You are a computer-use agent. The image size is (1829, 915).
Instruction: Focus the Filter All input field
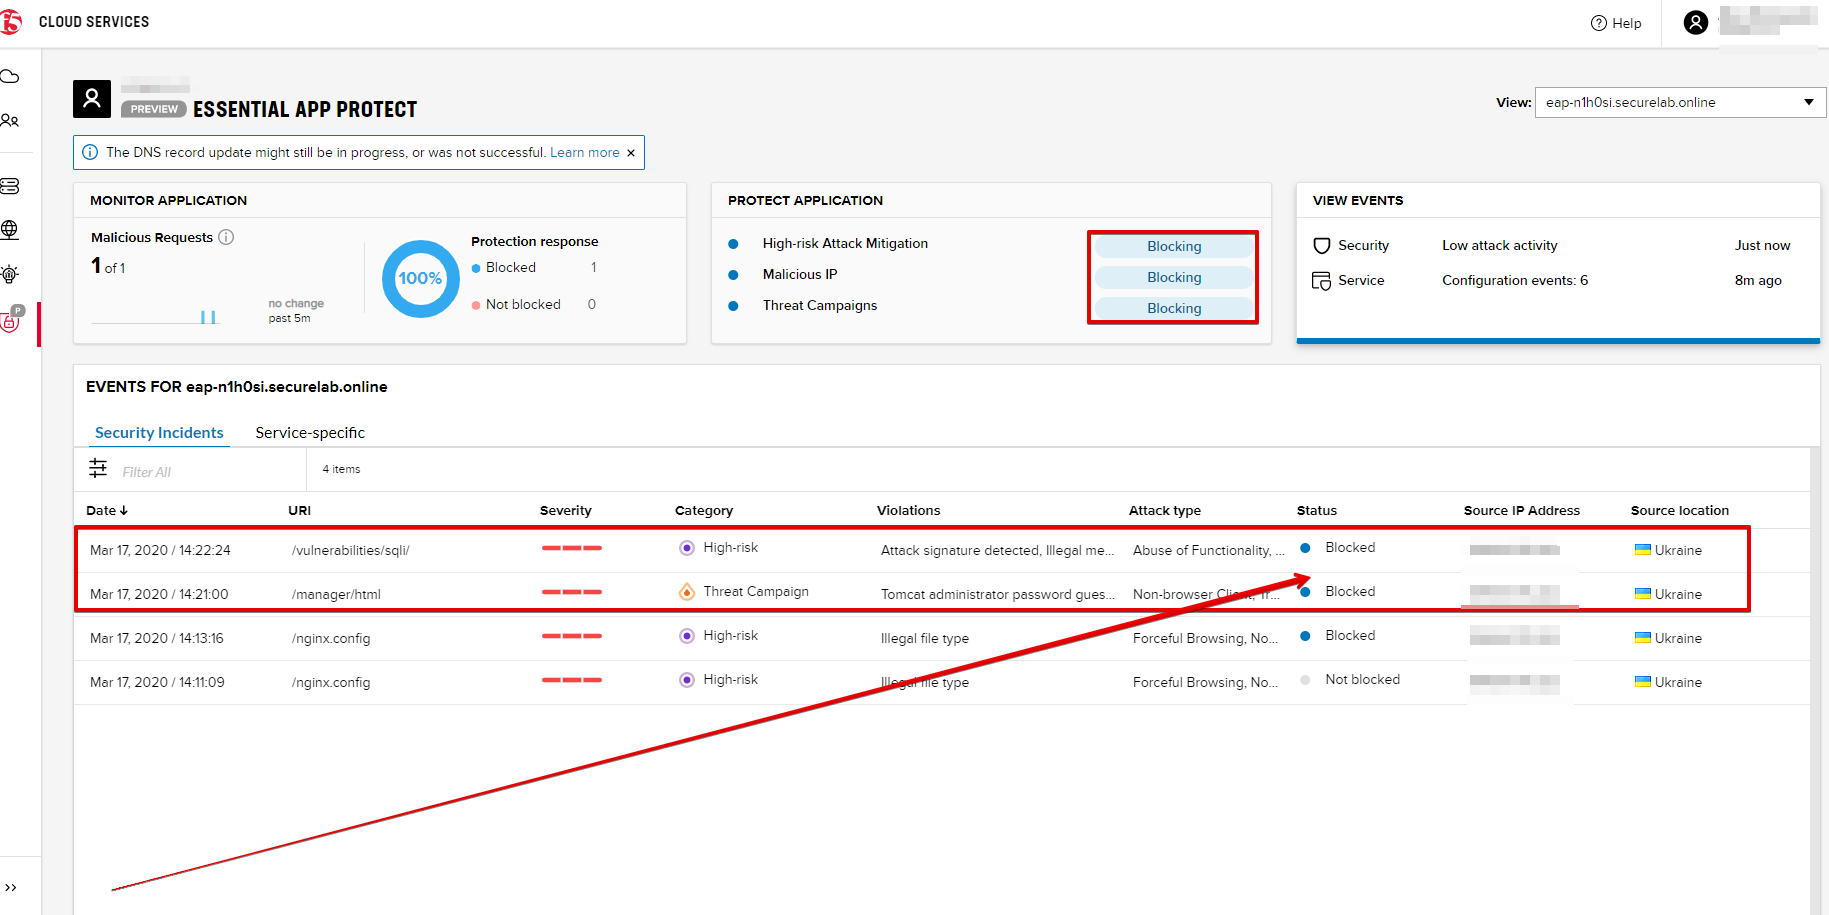coord(208,472)
